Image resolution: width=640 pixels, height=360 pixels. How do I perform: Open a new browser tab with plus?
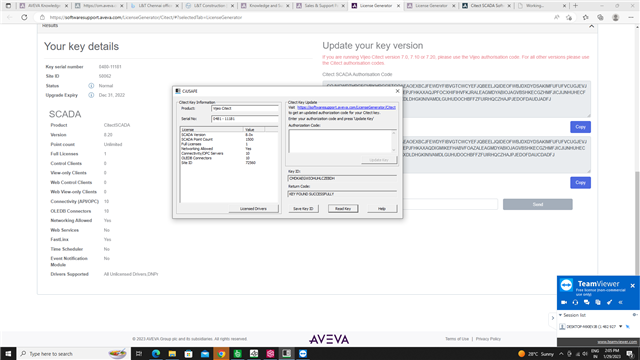pos(576,6)
